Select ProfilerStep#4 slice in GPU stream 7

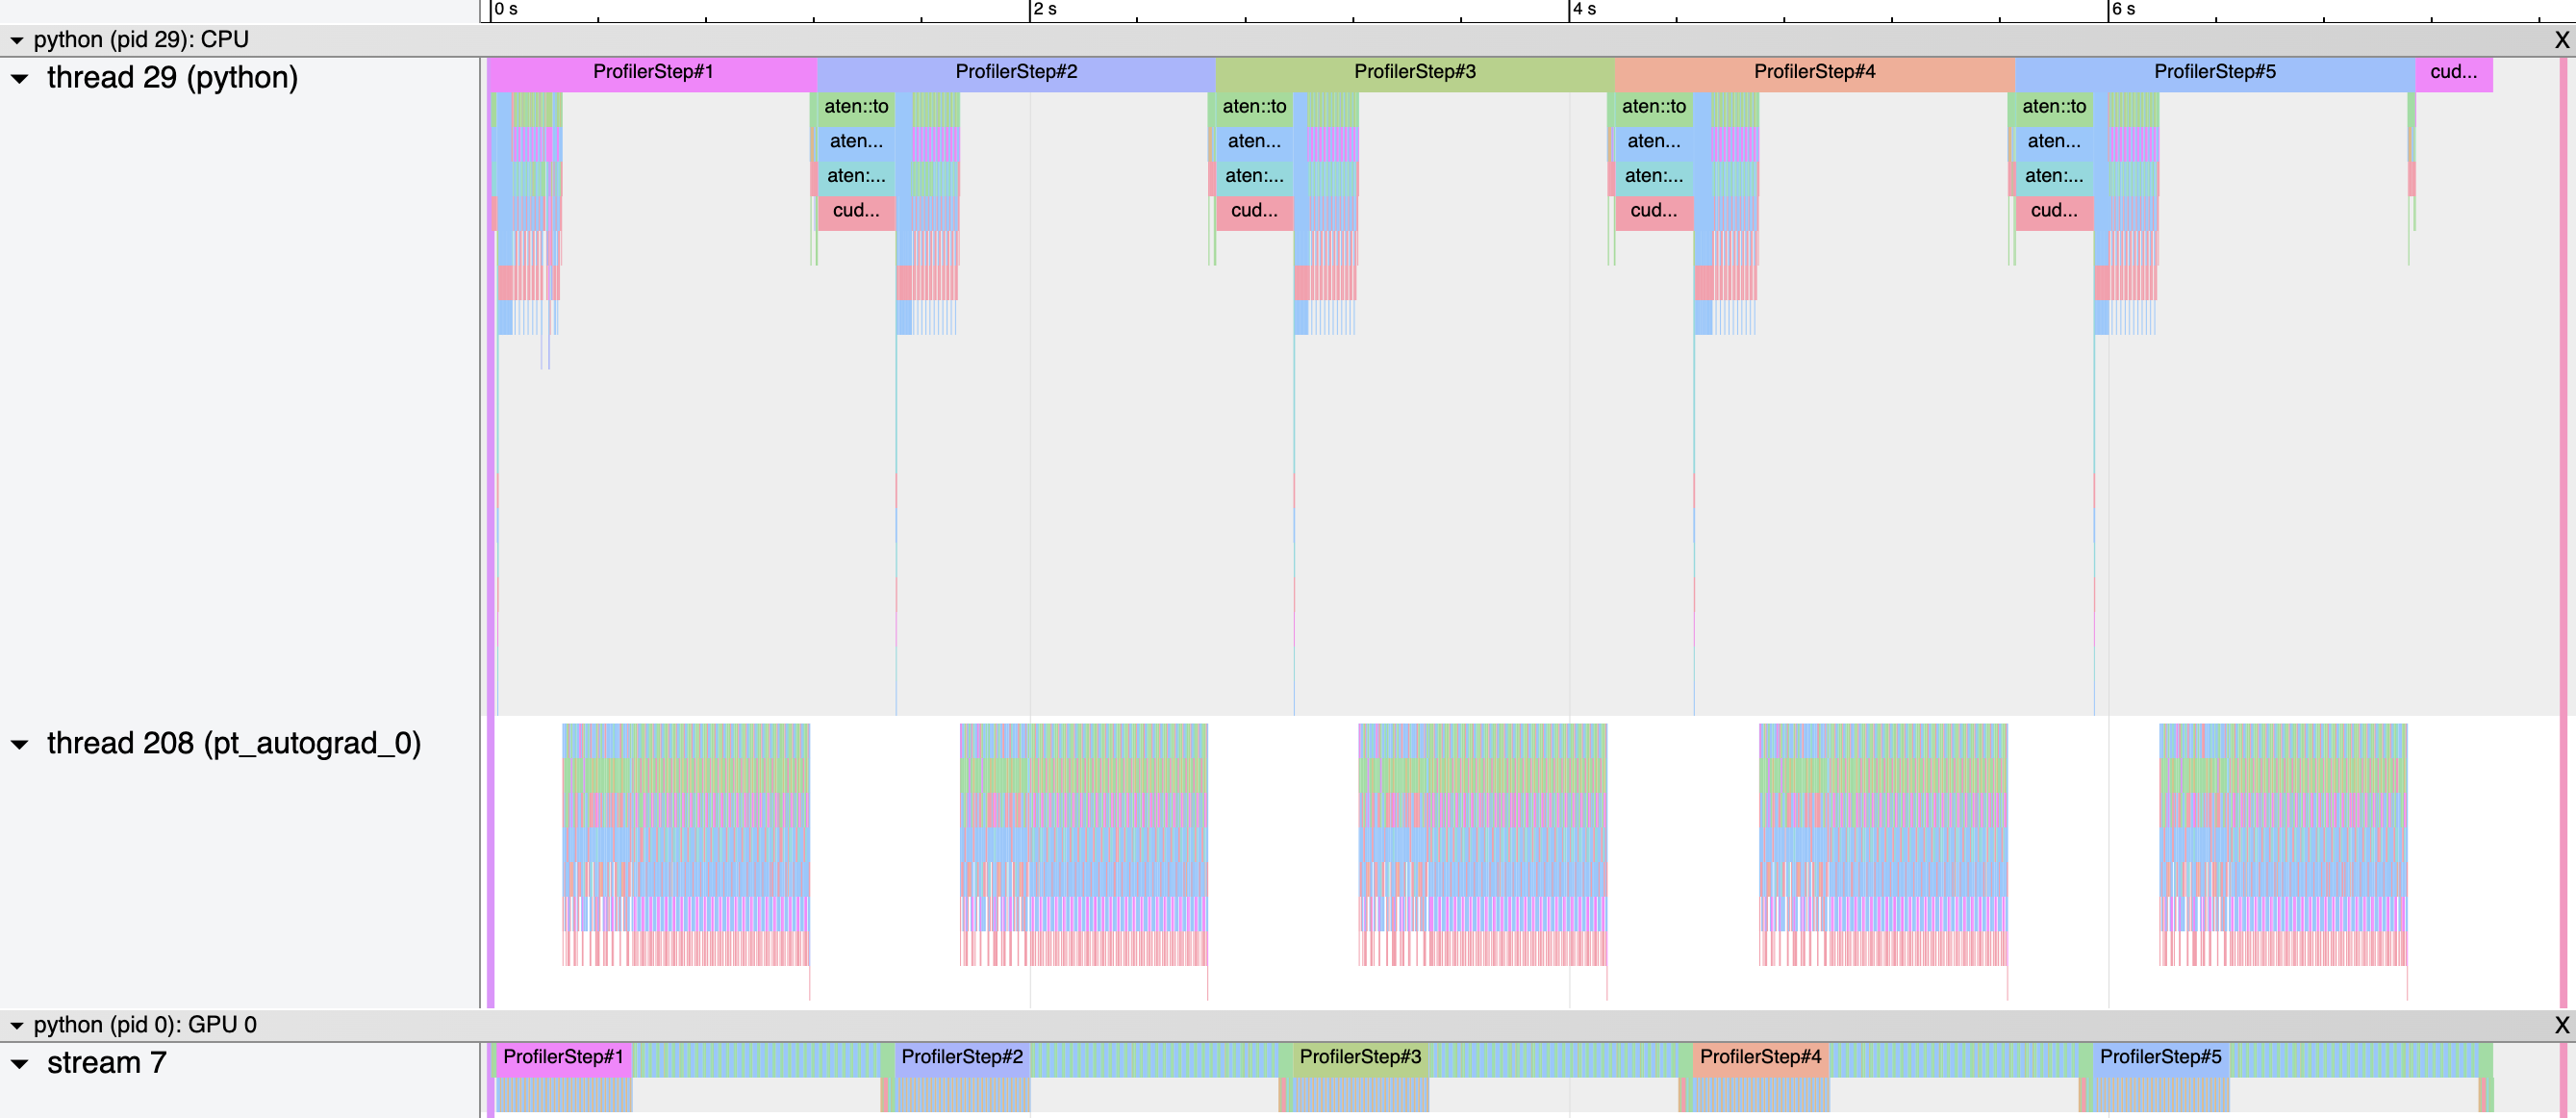(1760, 1057)
